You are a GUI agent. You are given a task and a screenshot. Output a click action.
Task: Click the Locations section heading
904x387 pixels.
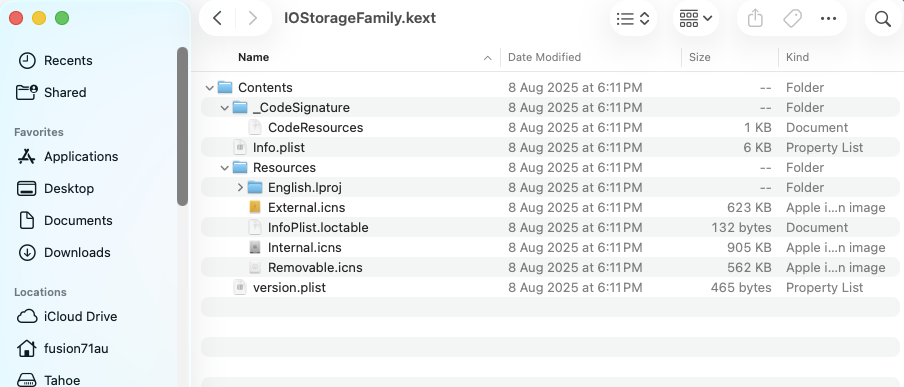(x=40, y=292)
